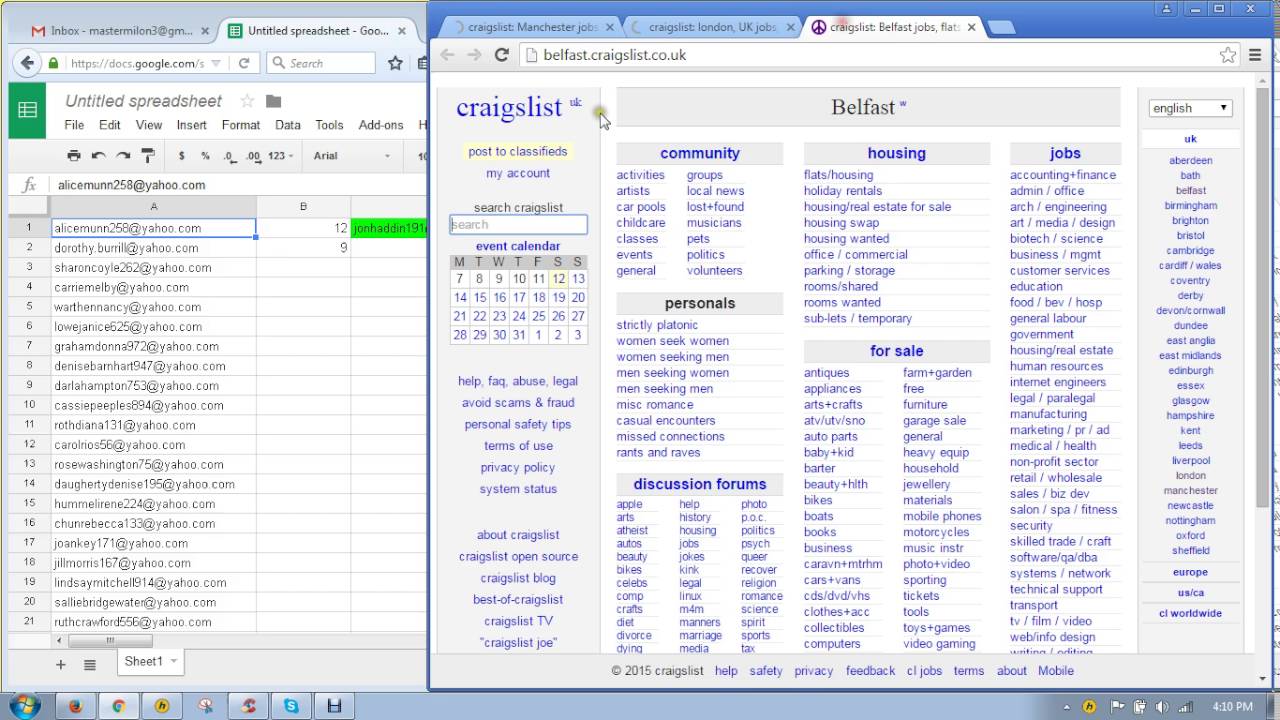
Task: Switch to the Gmail Inbox tab
Action: [x=120, y=31]
